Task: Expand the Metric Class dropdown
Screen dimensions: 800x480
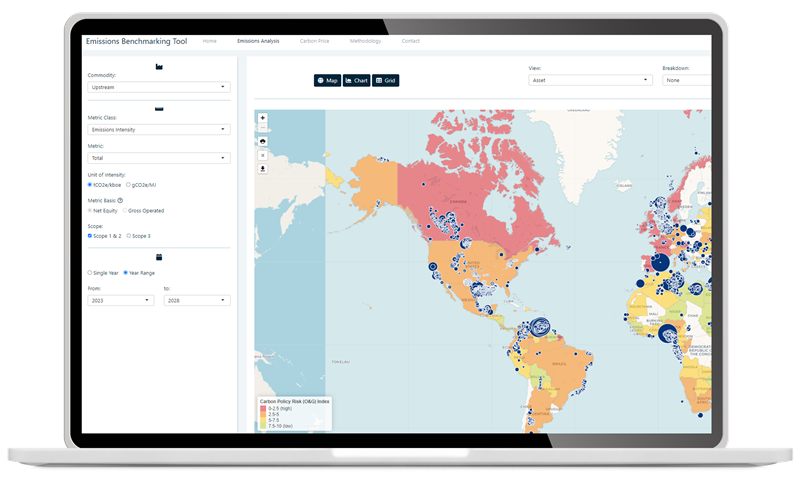Action: coord(159,129)
